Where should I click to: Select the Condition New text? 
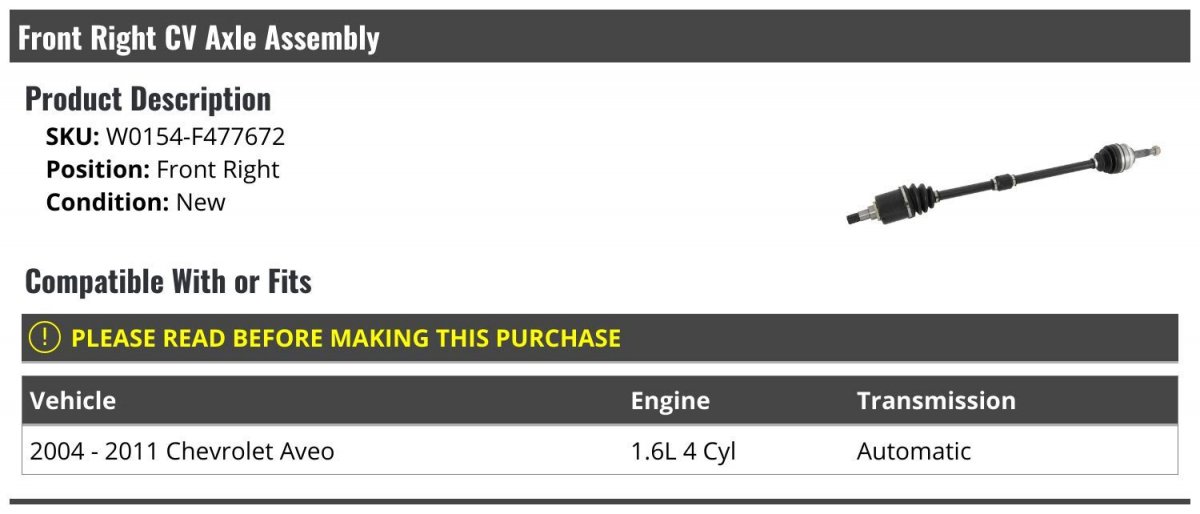136,202
